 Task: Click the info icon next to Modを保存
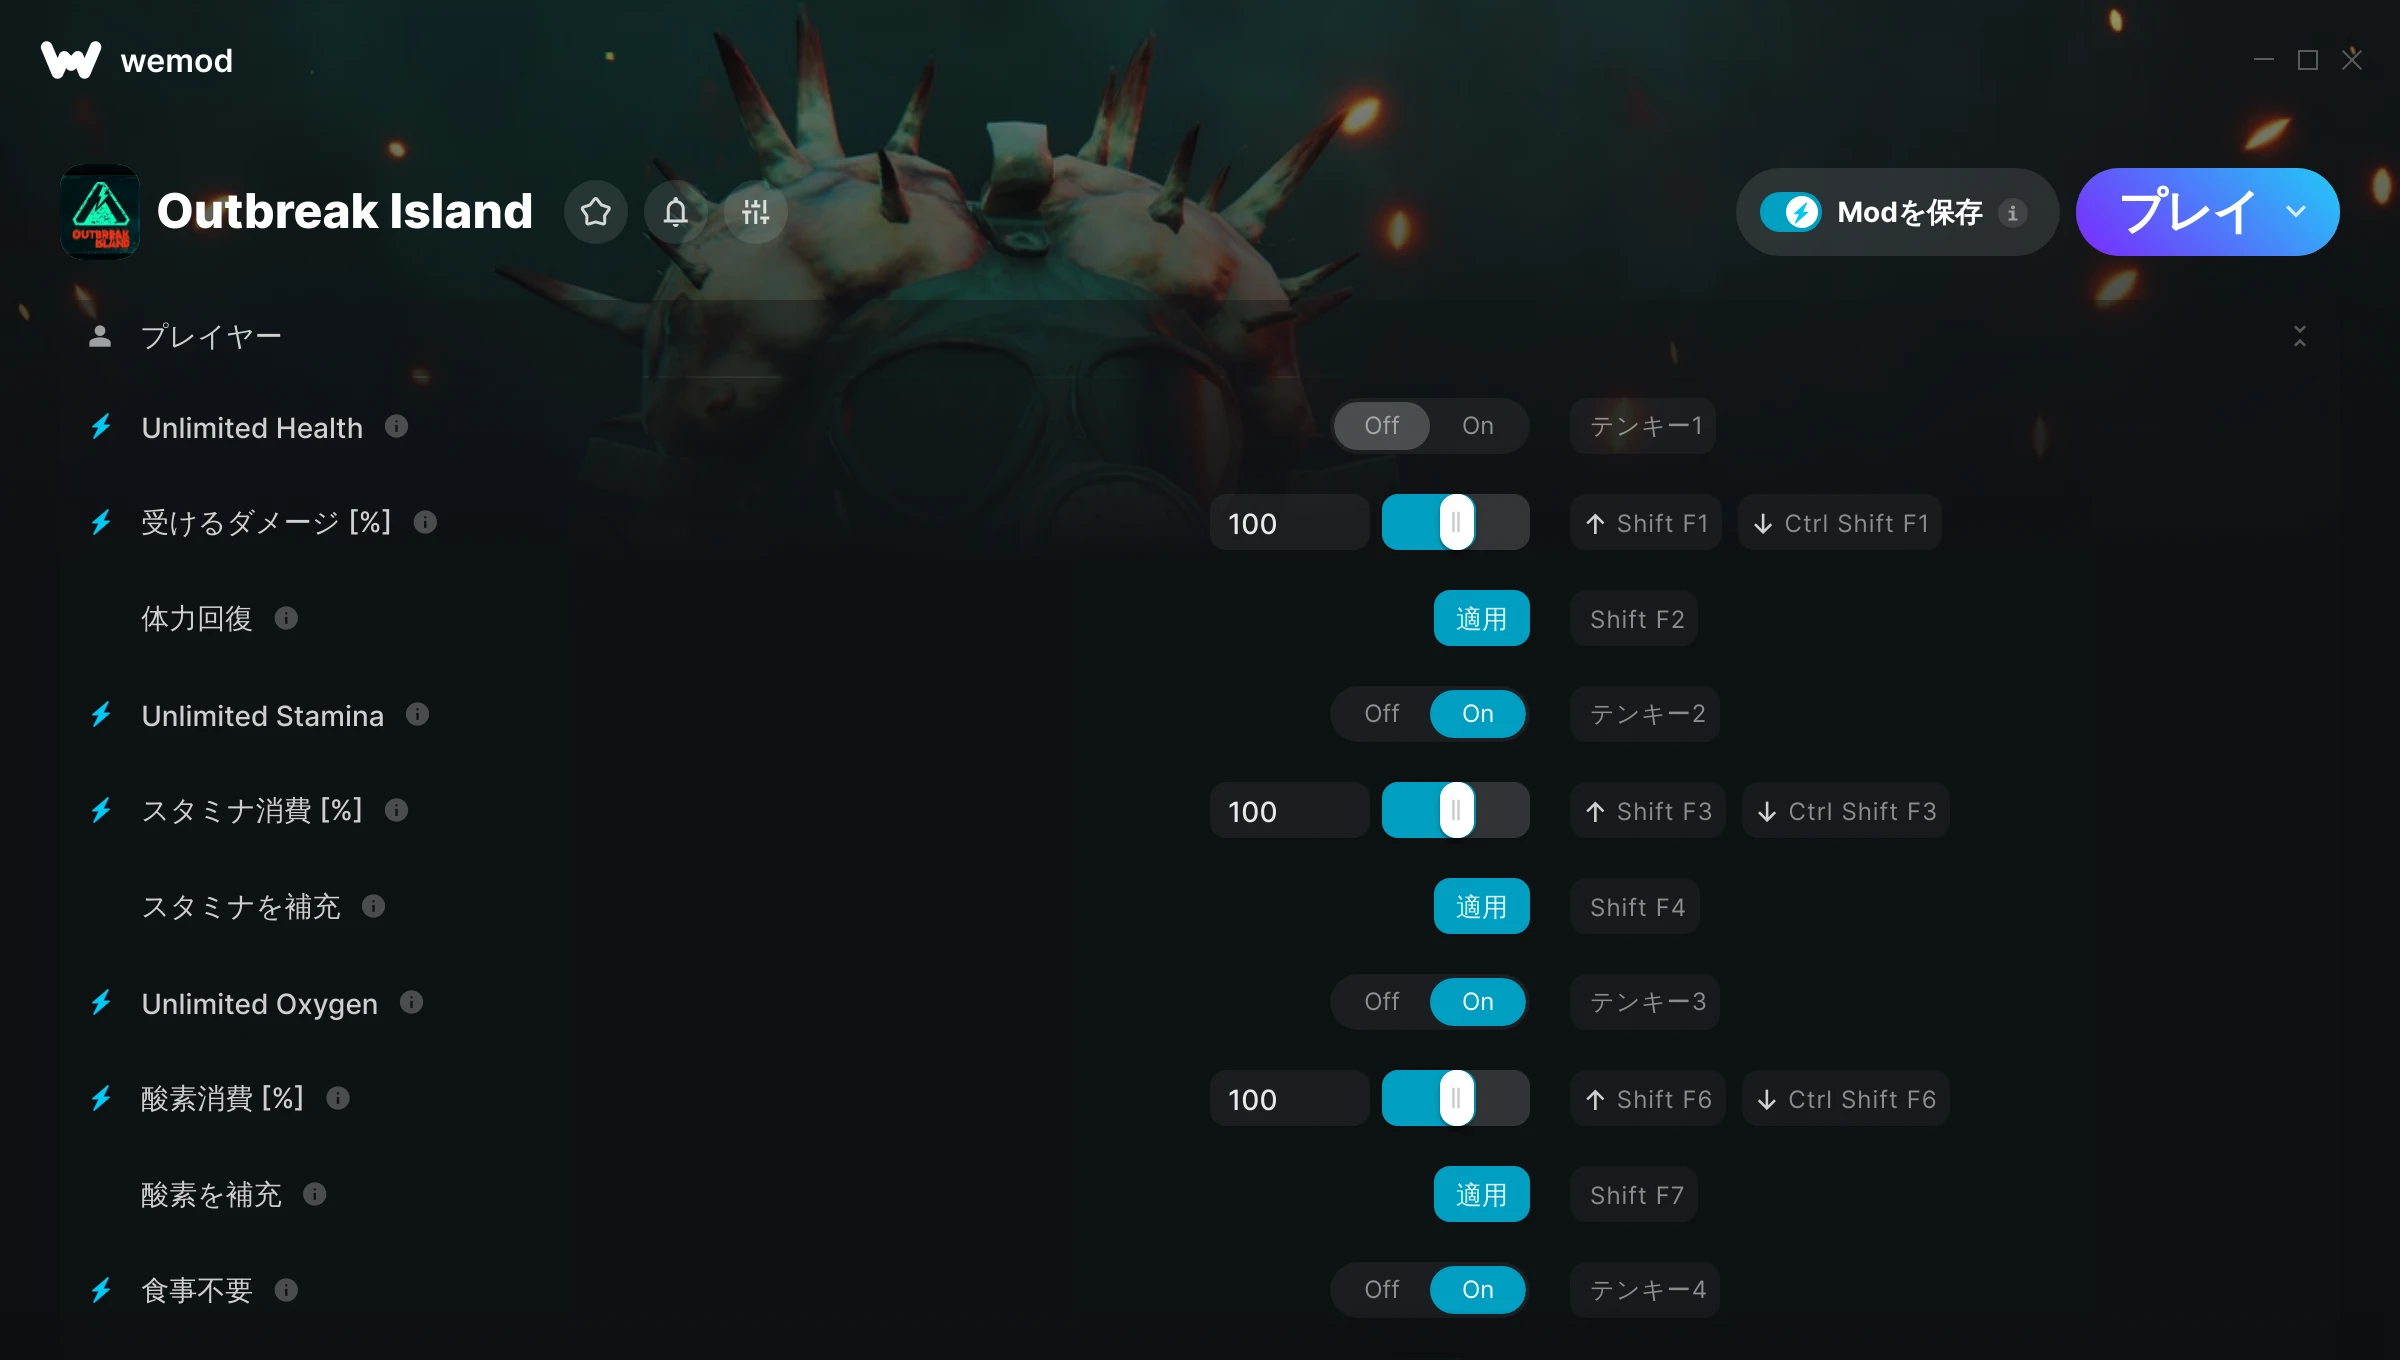(x=2013, y=213)
